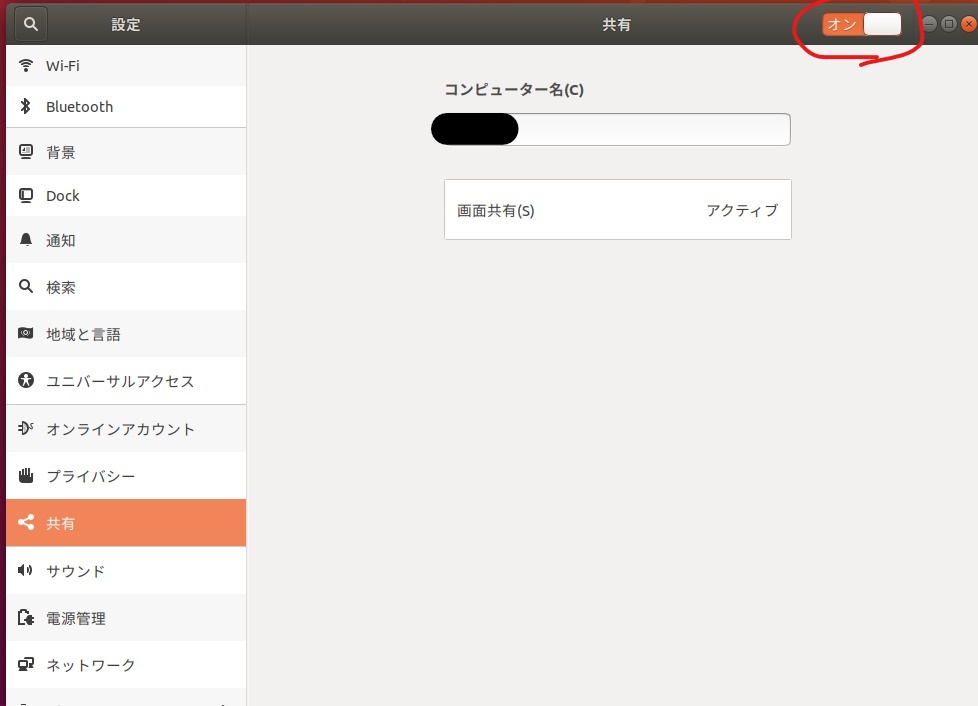Click the 共有 share icon in sidebar

pyautogui.click(x=26, y=522)
